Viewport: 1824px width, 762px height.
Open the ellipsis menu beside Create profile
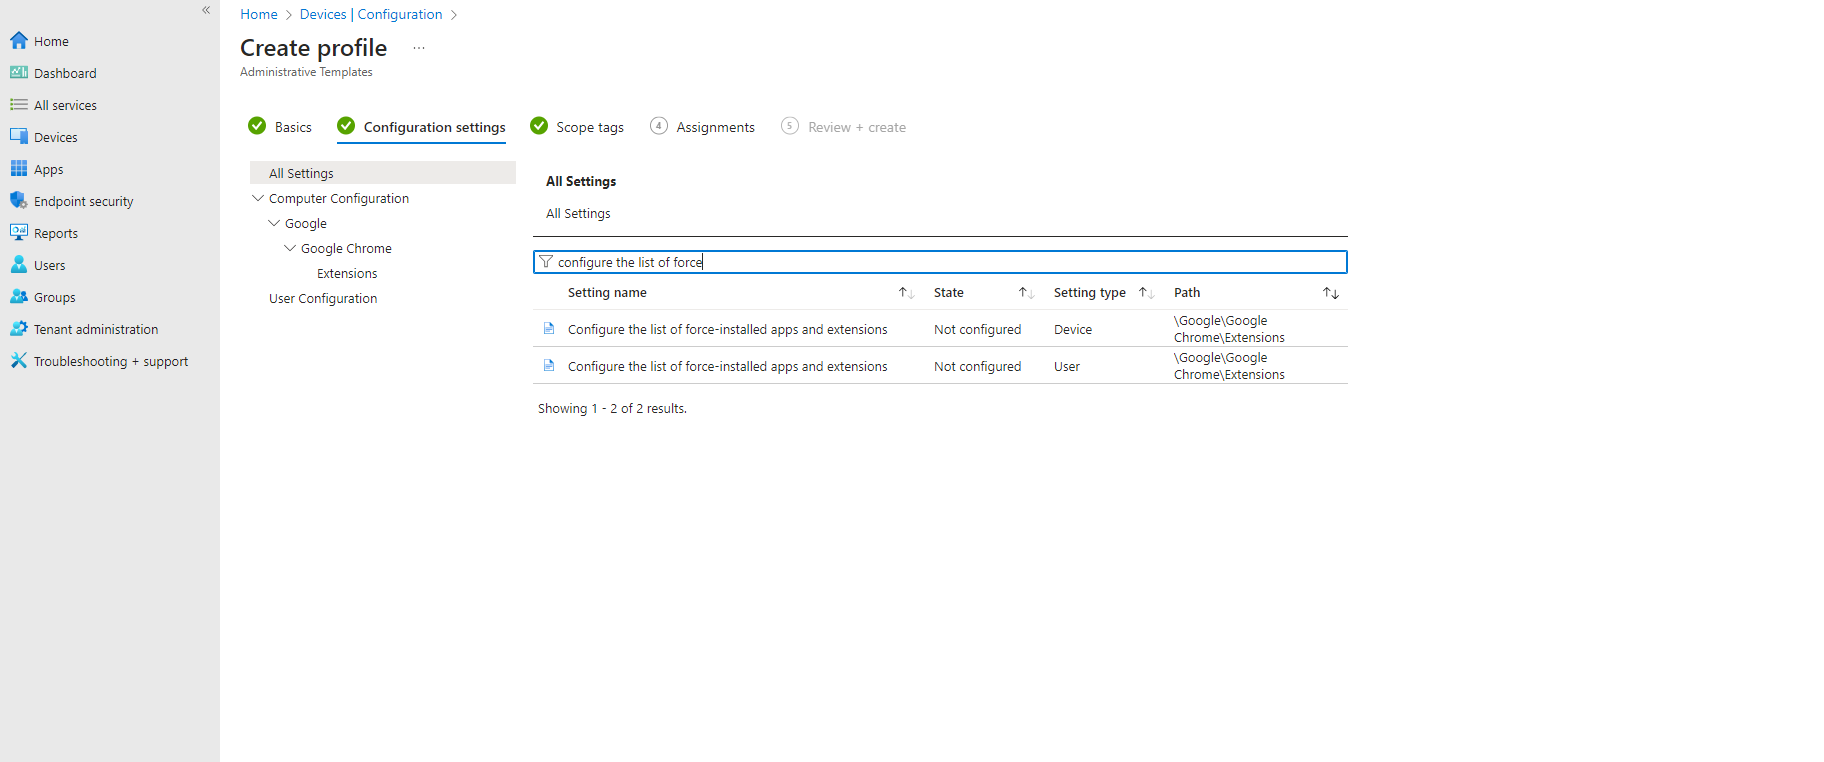pyautogui.click(x=419, y=48)
